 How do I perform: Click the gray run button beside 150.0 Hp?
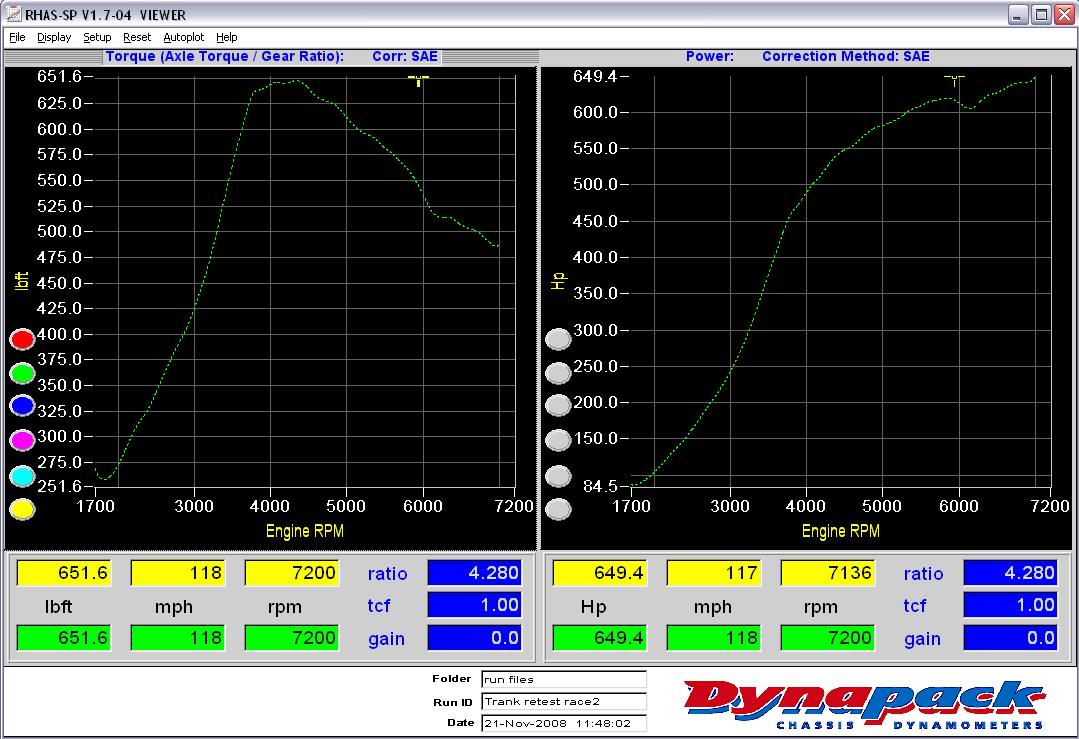pos(558,440)
